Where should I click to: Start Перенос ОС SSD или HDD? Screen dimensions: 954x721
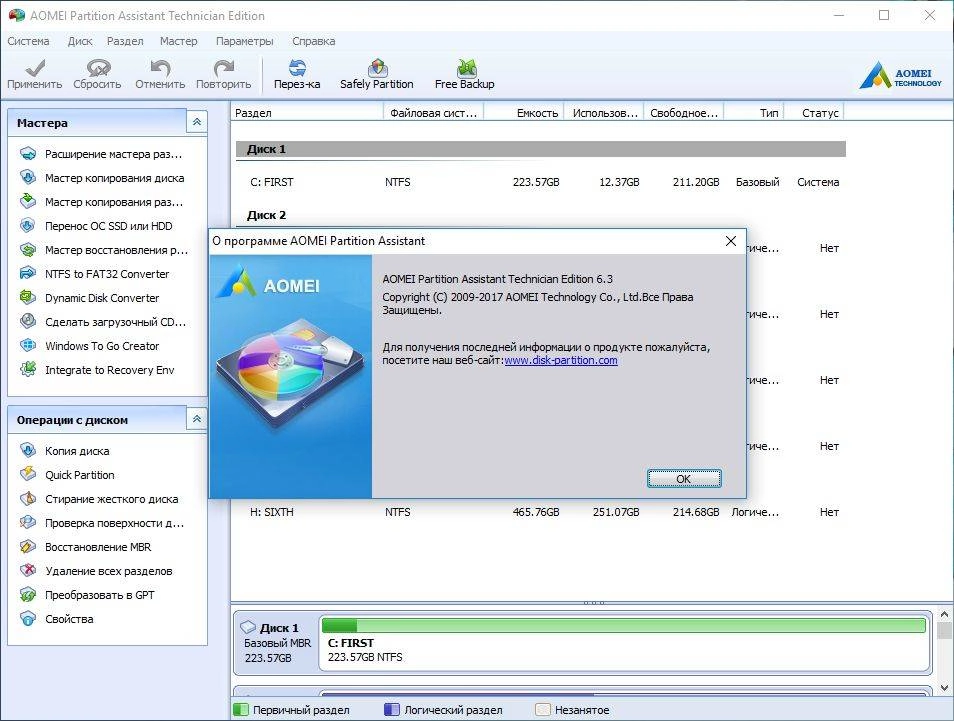[96, 226]
